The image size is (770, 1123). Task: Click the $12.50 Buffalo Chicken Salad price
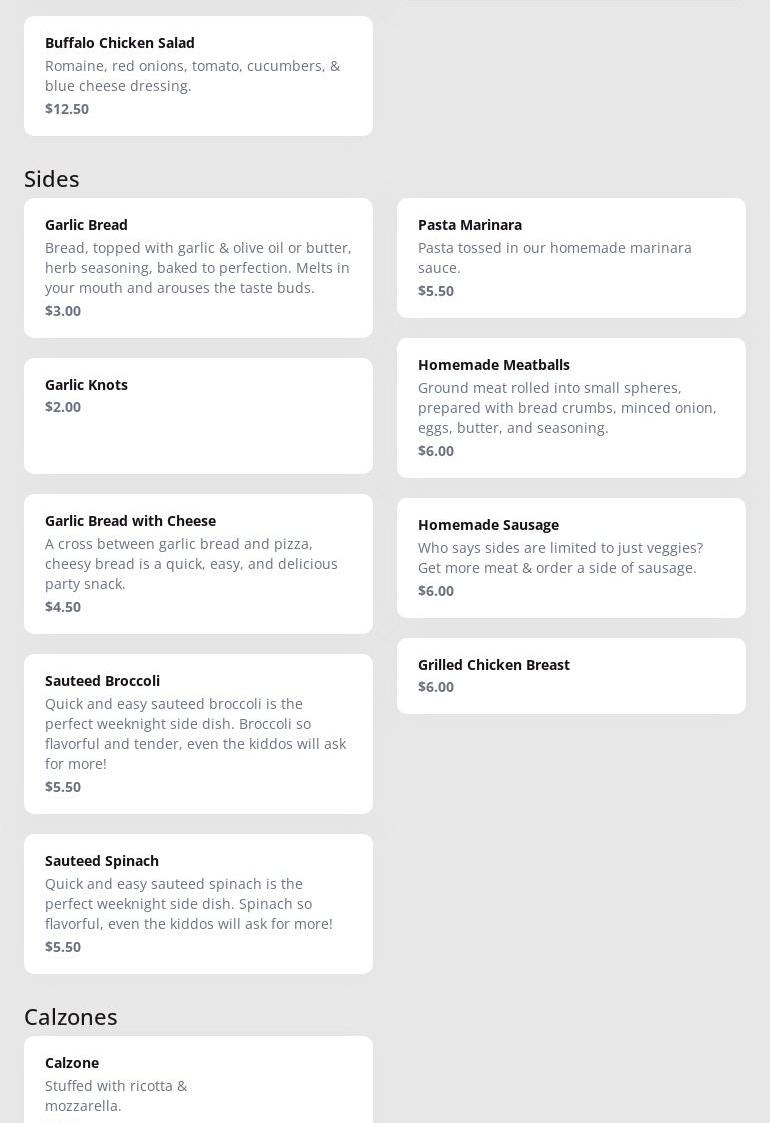point(67,109)
